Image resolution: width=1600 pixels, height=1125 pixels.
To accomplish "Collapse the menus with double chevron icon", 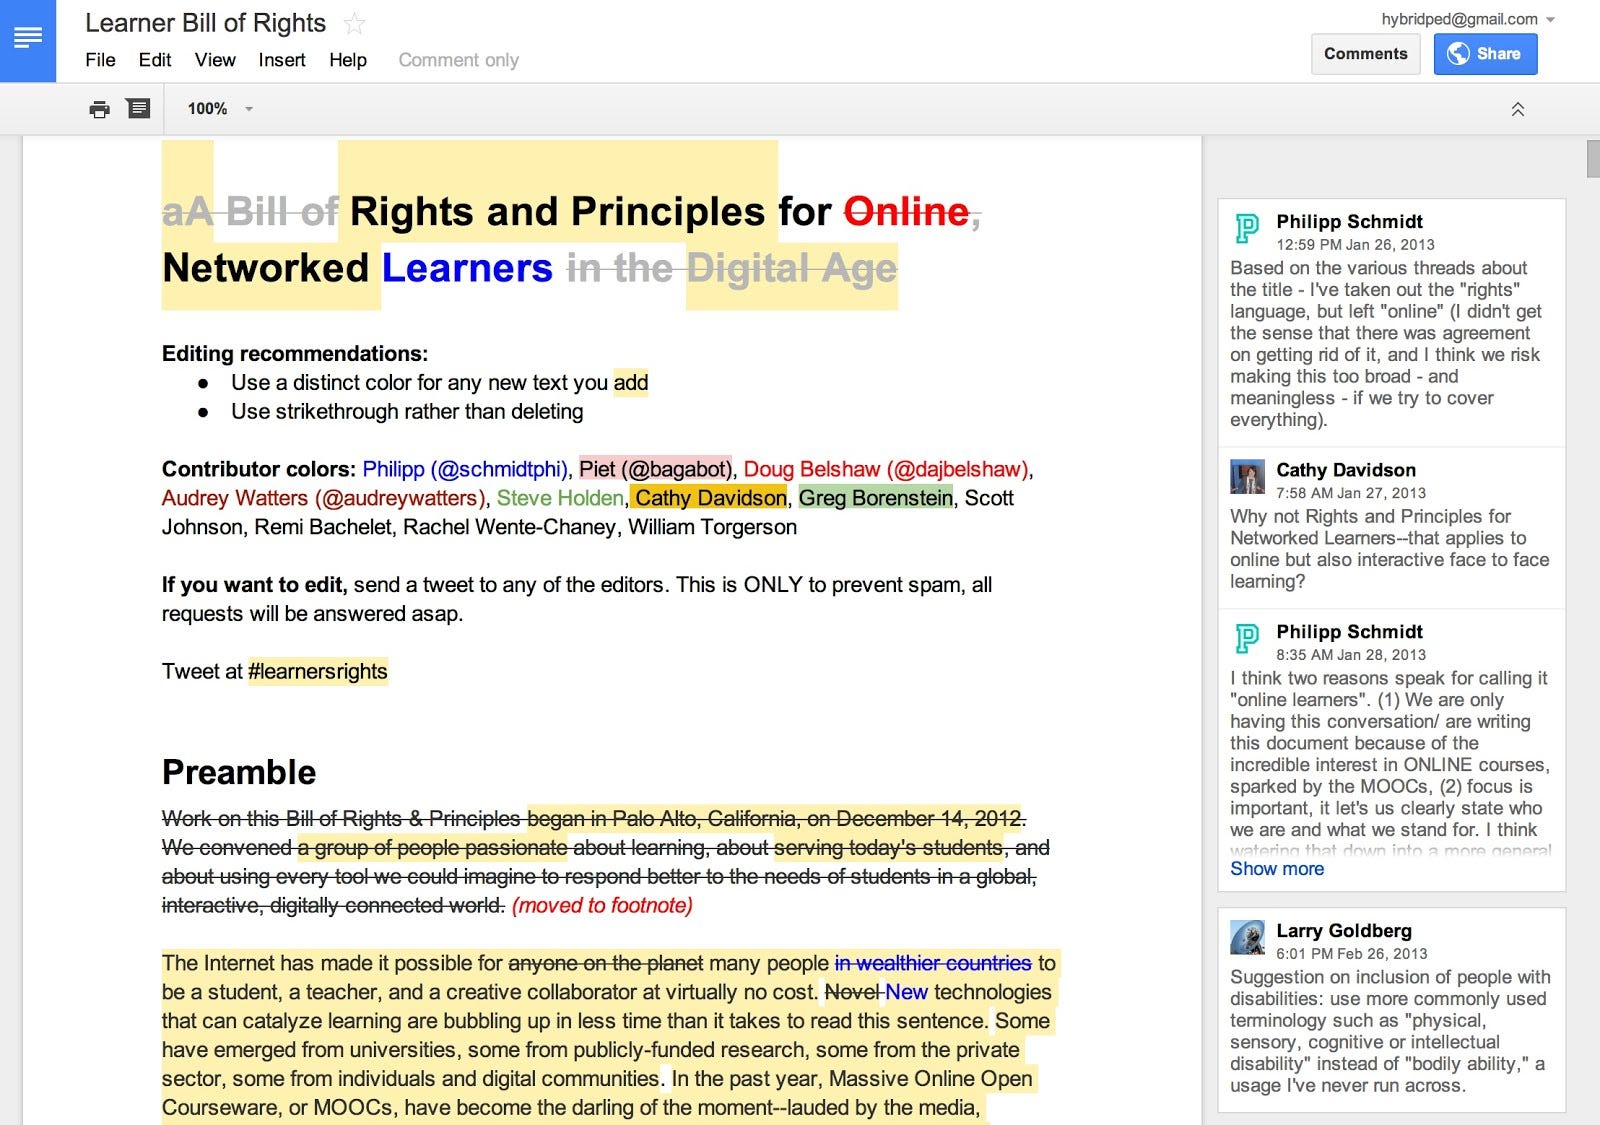I will coord(1517,109).
